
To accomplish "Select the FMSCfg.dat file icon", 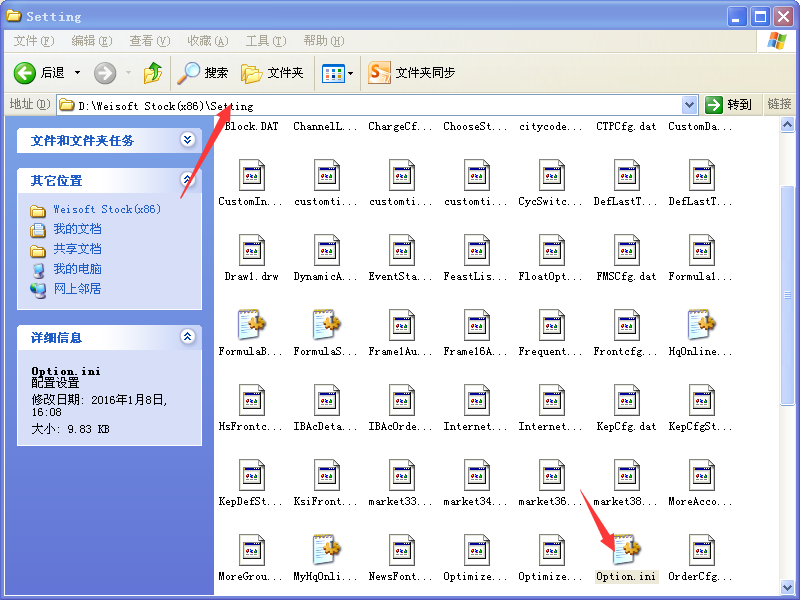I will pos(626,250).
